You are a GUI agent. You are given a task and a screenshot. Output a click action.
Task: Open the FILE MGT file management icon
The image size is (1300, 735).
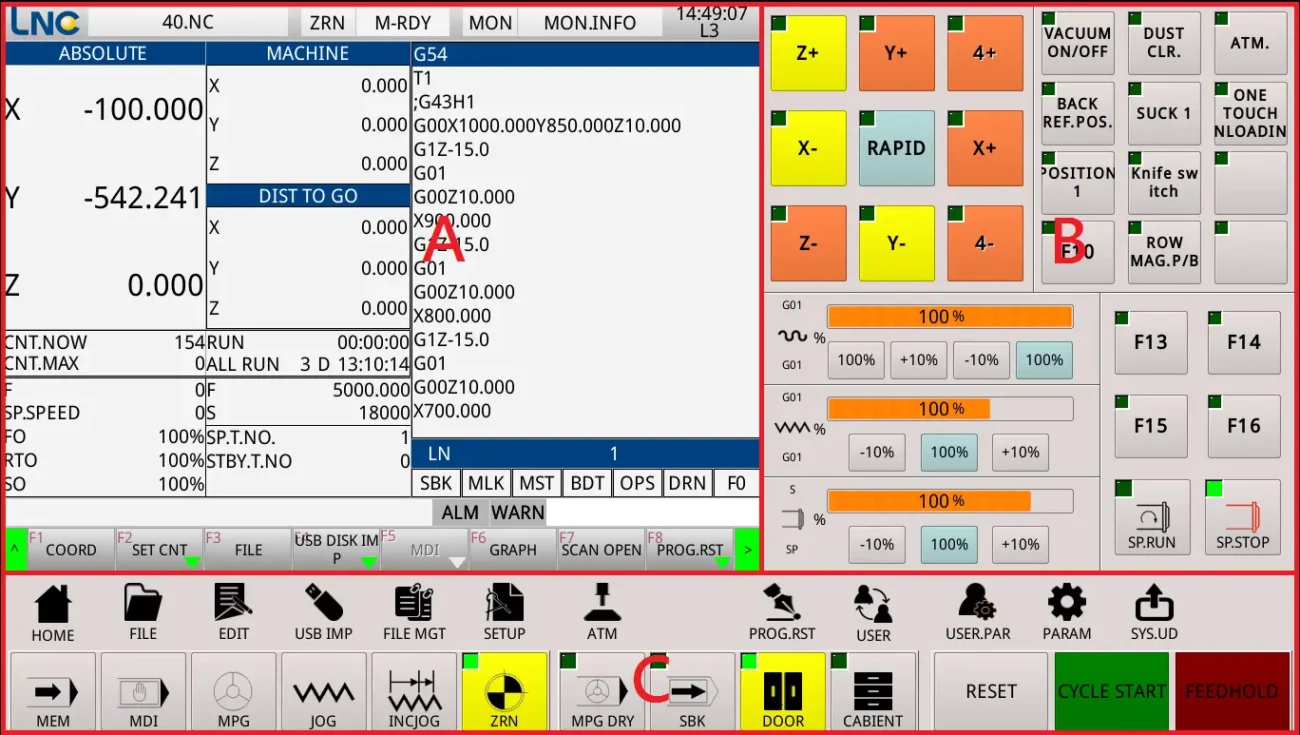[413, 610]
